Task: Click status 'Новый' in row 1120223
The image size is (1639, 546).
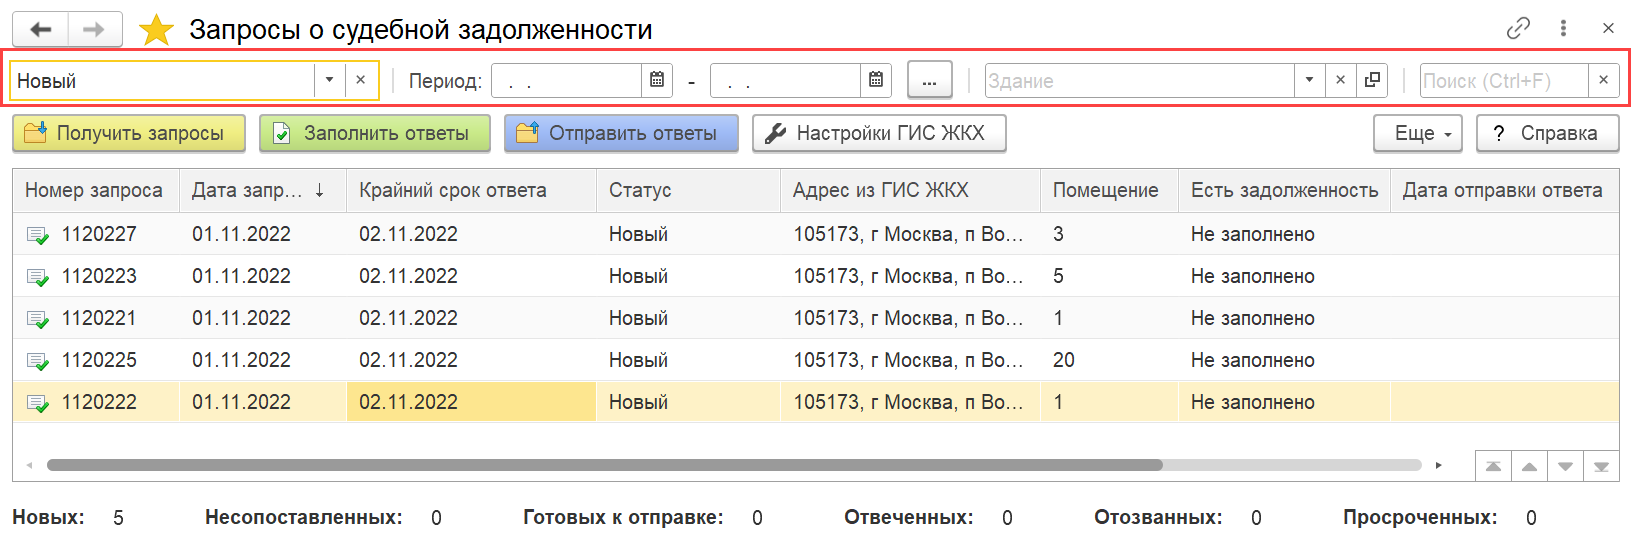Action: pyautogui.click(x=638, y=276)
